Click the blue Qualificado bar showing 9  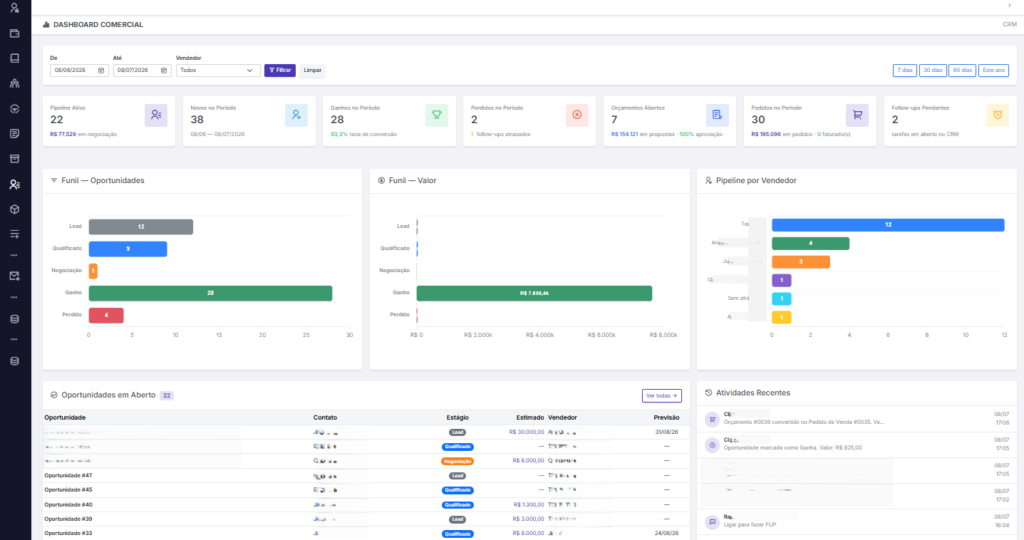[128, 249]
